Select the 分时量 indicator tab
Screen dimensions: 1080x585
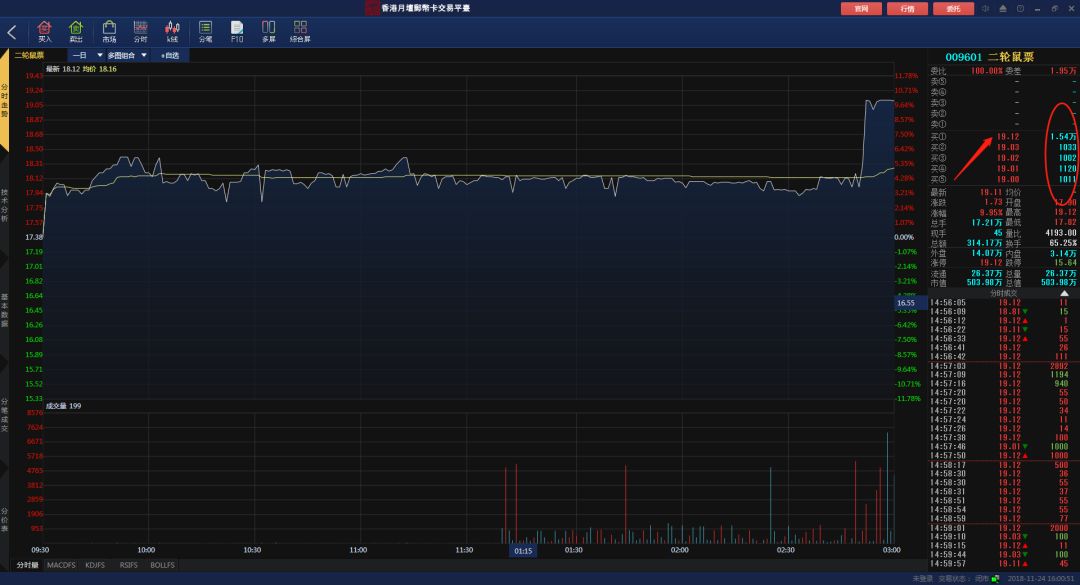tap(28, 565)
